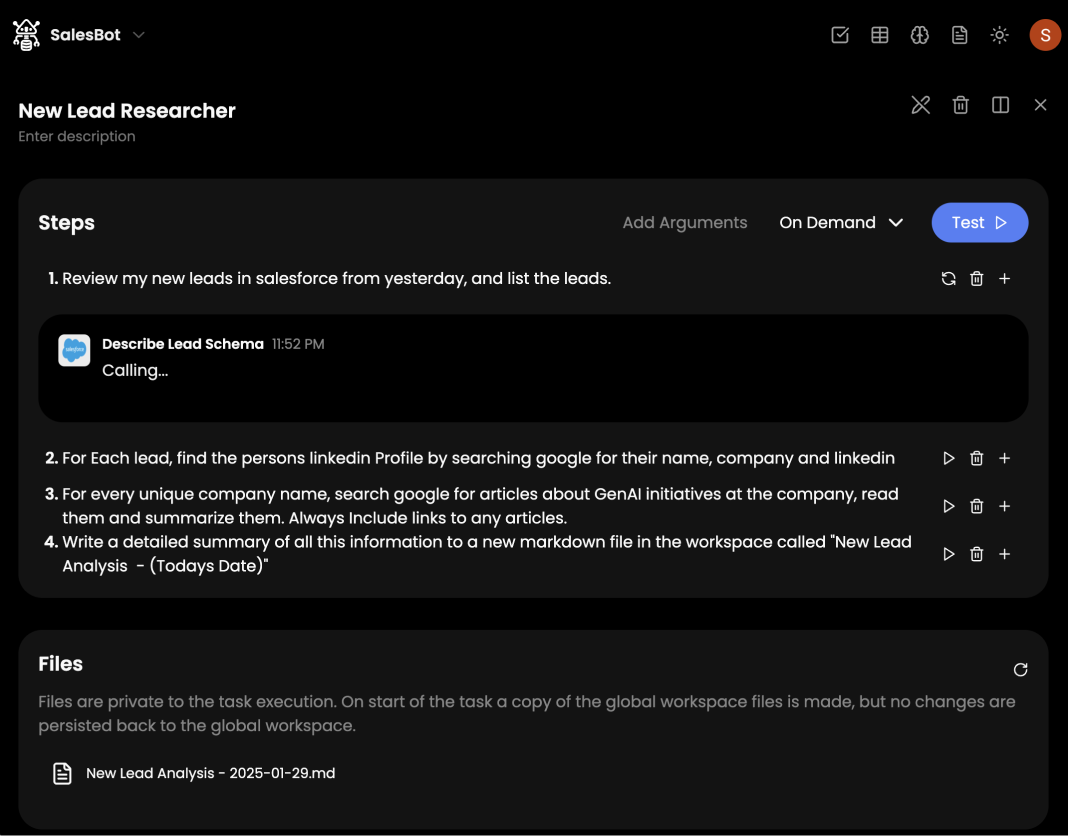1068x836 pixels.
Task: Delete the New Lead Researcher task
Action: pyautogui.click(x=961, y=105)
